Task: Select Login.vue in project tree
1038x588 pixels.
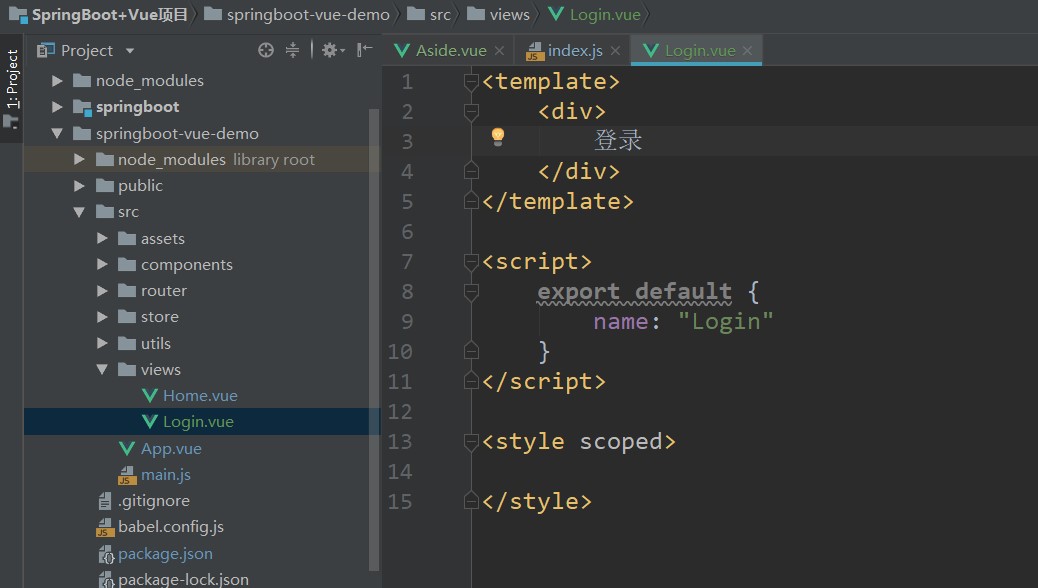Action: (x=198, y=422)
